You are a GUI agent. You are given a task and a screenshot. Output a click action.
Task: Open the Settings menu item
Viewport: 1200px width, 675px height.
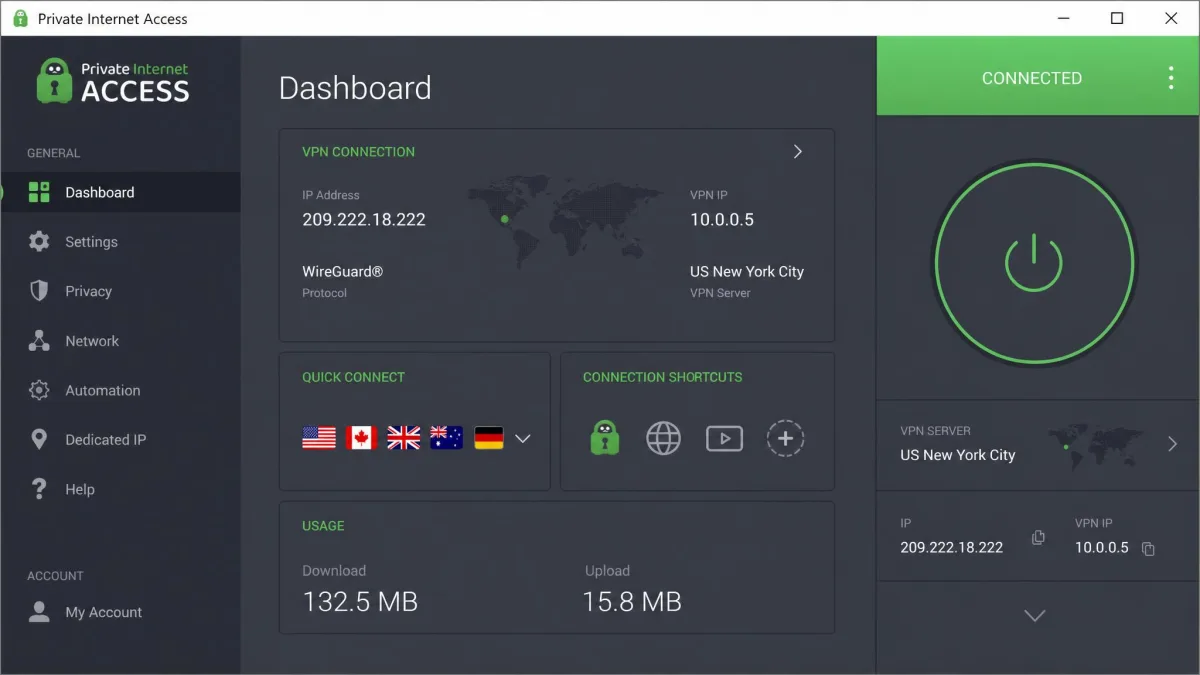120,241
